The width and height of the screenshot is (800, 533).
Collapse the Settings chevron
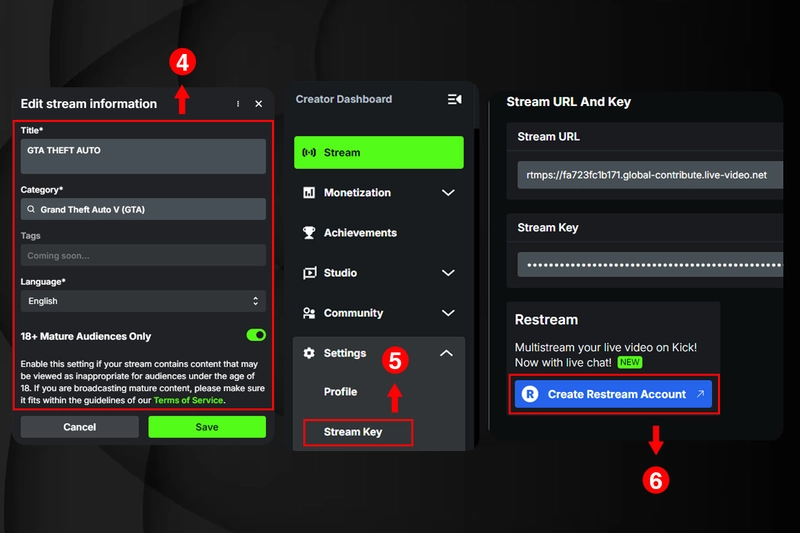tap(446, 353)
